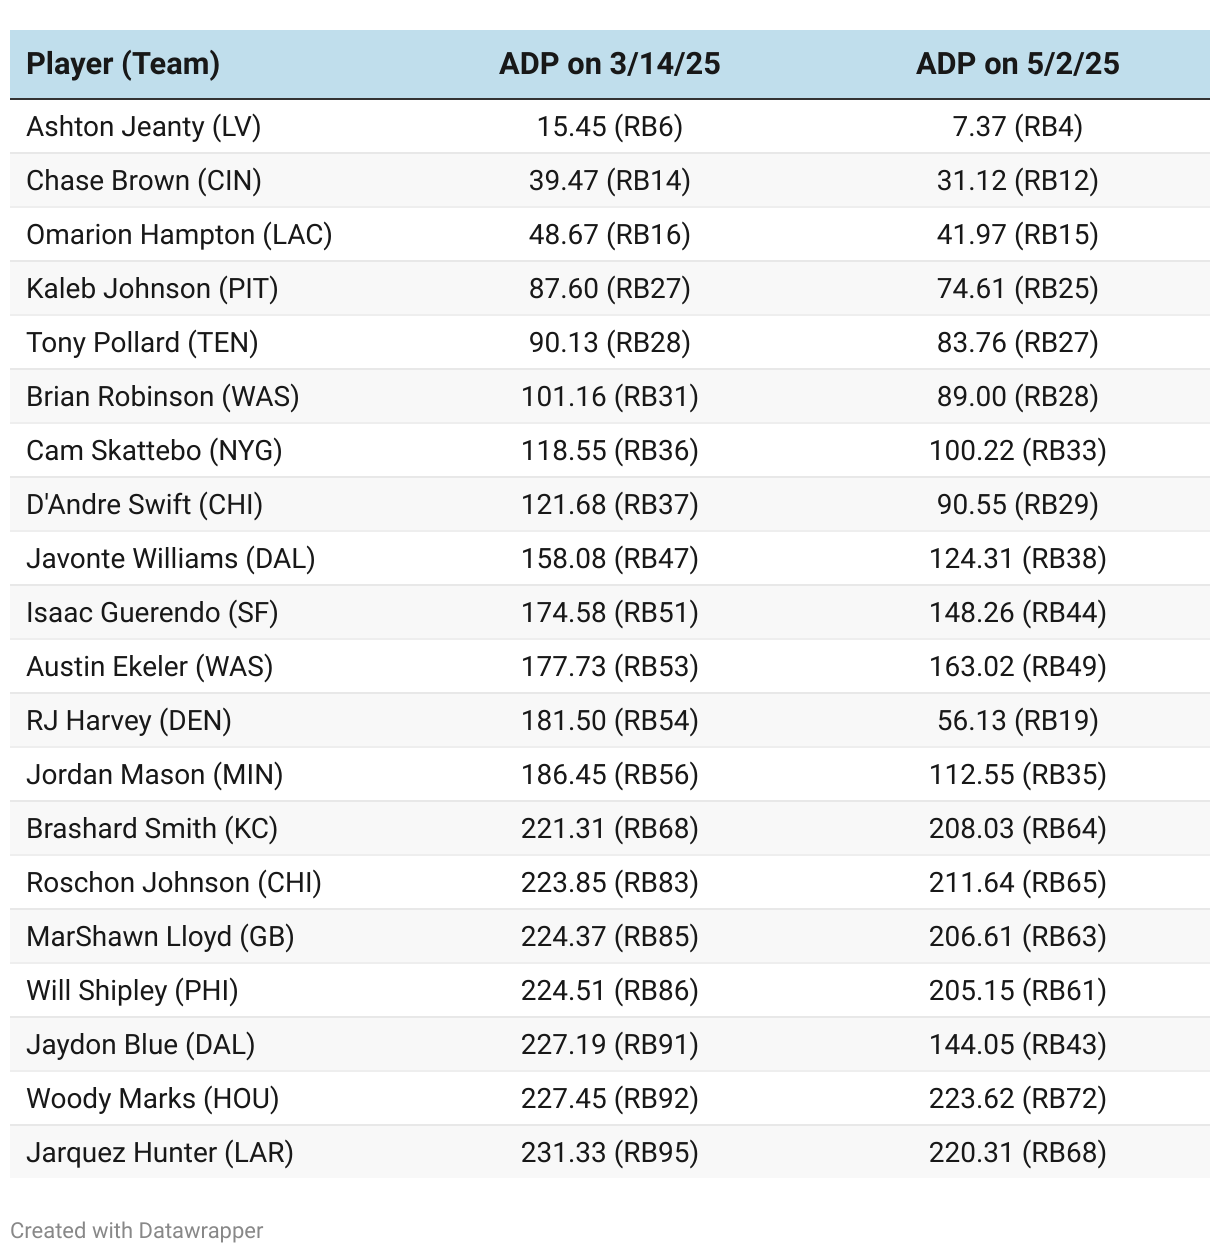Click the Player (Team) column header
Viewport: 1220px width, 1254px height.
pos(123,64)
